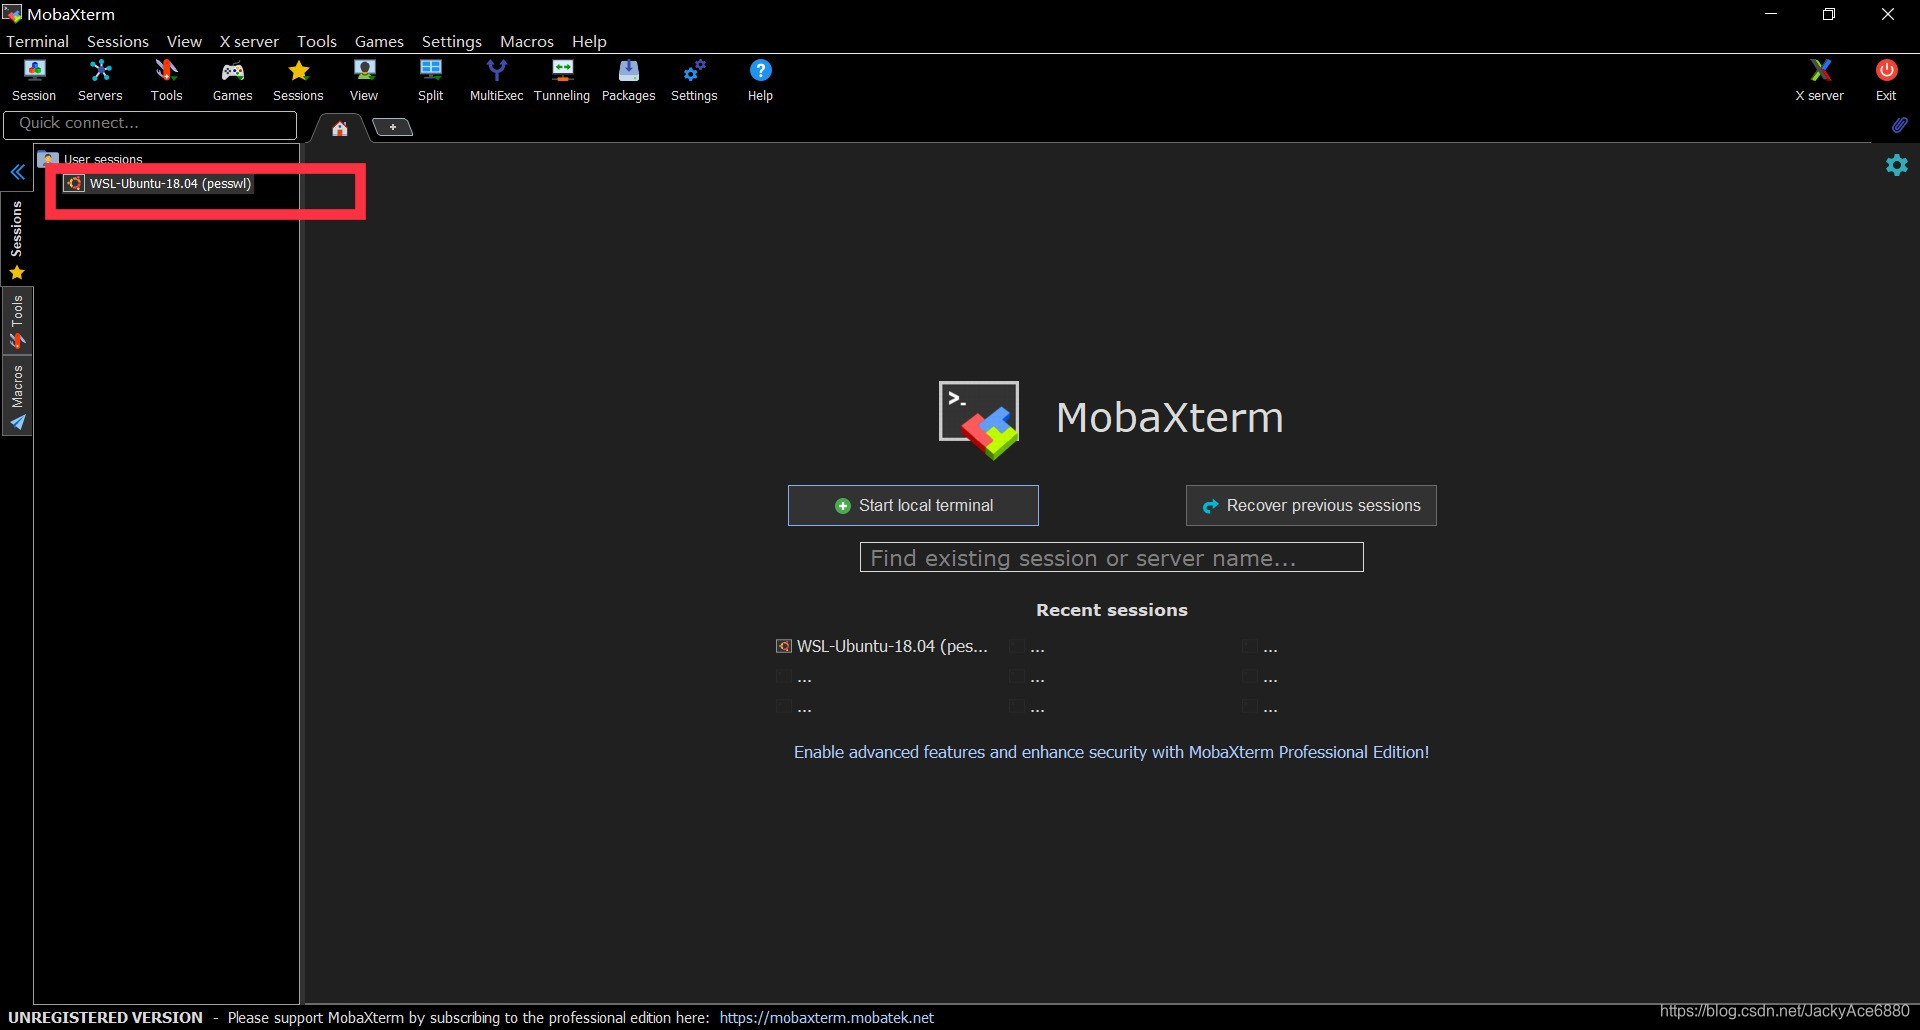Open WSL-Ubuntu-18.04 from Recent sessions
Viewport: 1920px width, 1030px height.
[882, 646]
